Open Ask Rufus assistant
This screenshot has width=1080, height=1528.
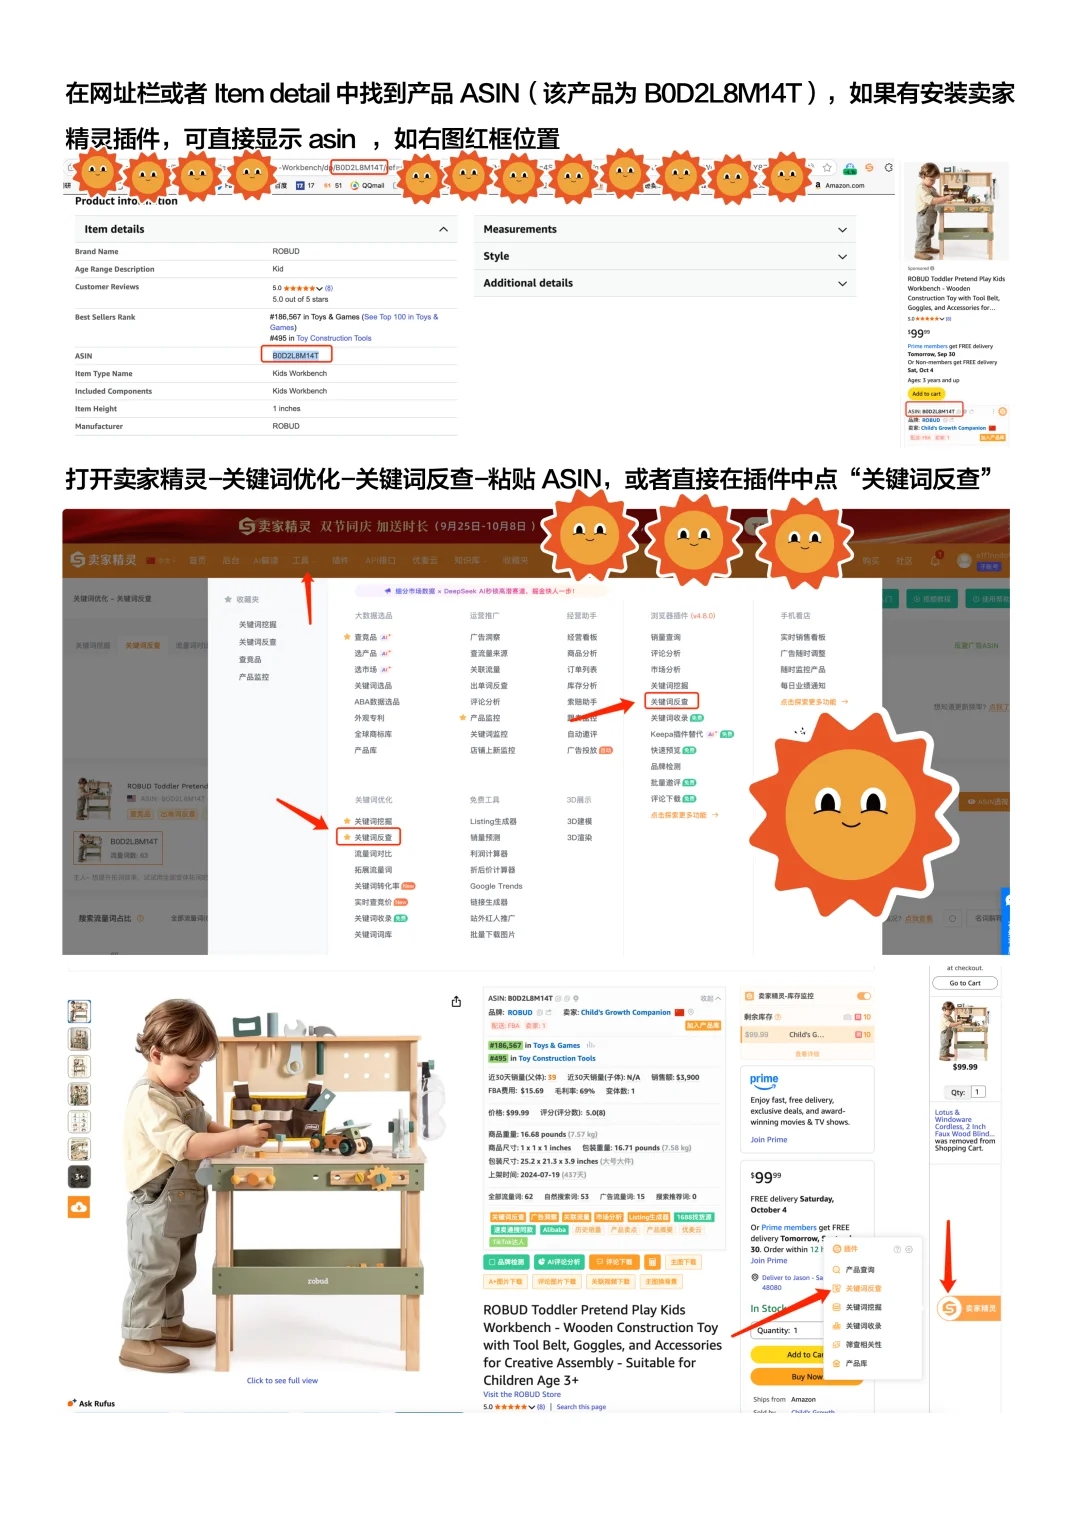[91, 1403]
